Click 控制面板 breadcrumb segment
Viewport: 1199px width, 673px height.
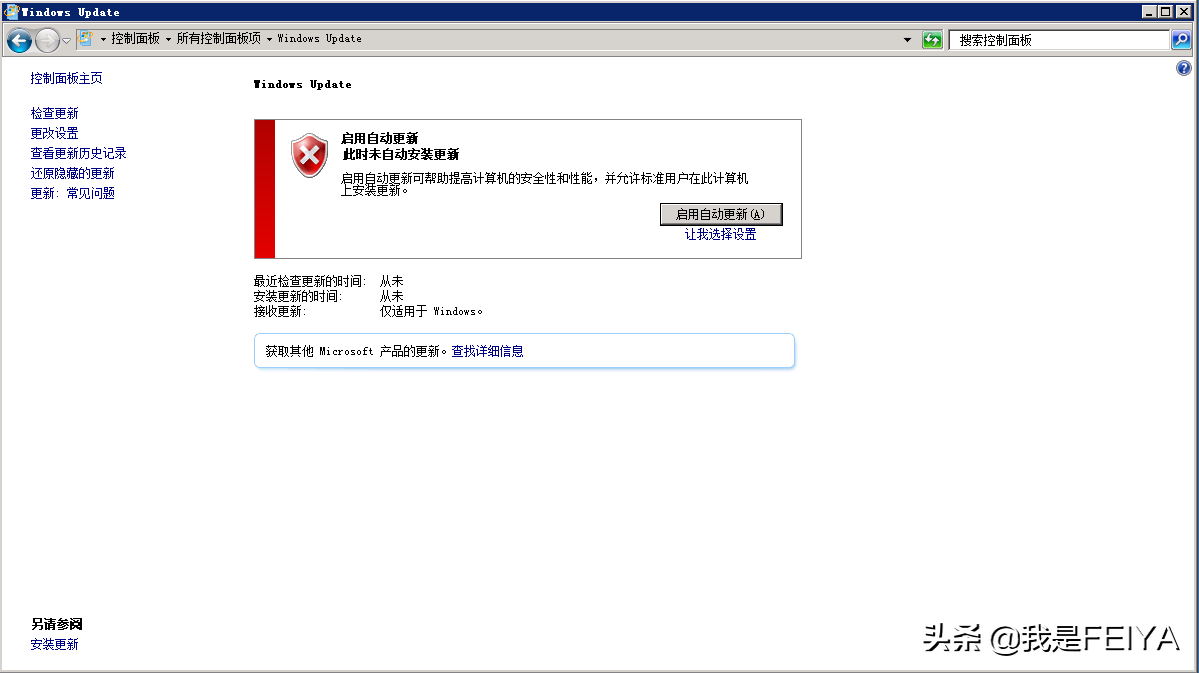135,38
